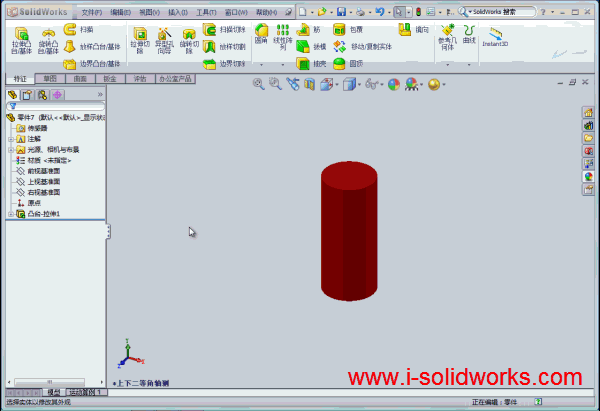The image size is (600, 411).
Task: Click the Zoom to Fit magnifier icon
Action: click(259, 84)
